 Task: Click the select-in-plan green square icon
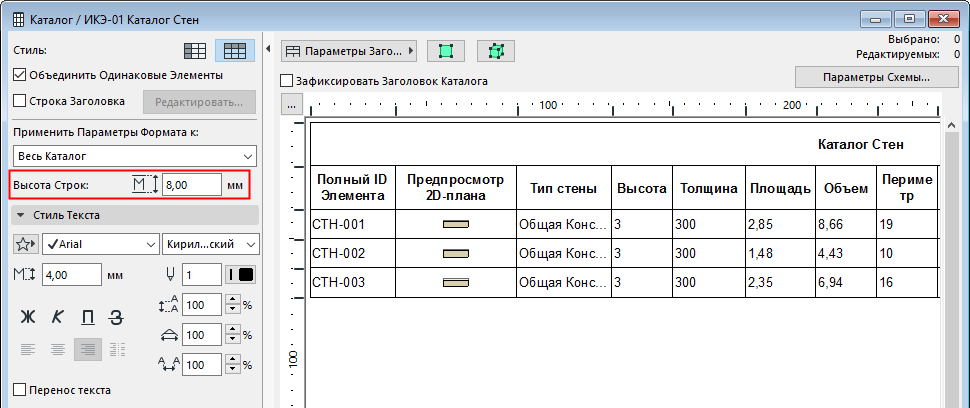point(446,51)
